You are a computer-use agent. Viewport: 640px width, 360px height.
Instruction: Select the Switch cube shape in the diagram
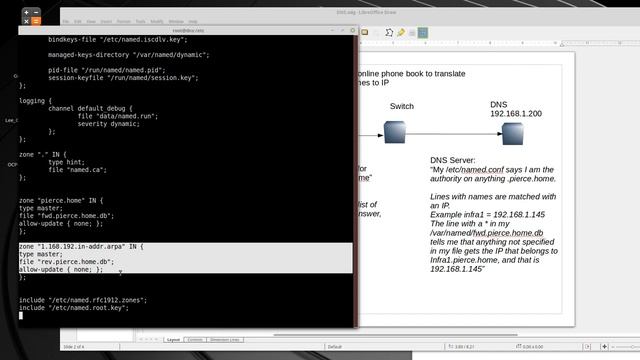(395, 132)
